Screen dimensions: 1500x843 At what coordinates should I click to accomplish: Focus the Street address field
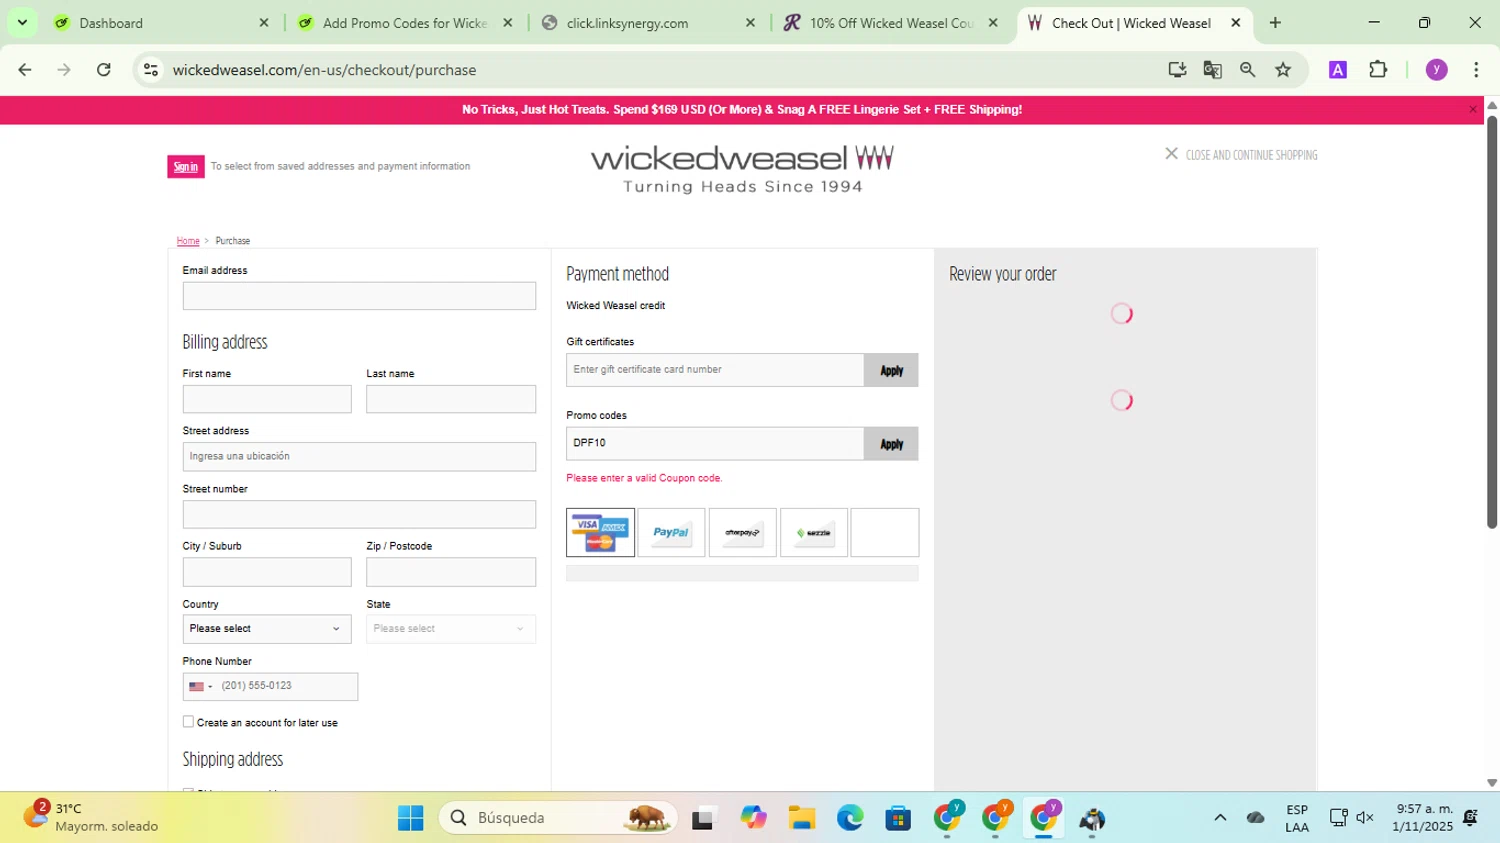[x=359, y=456]
